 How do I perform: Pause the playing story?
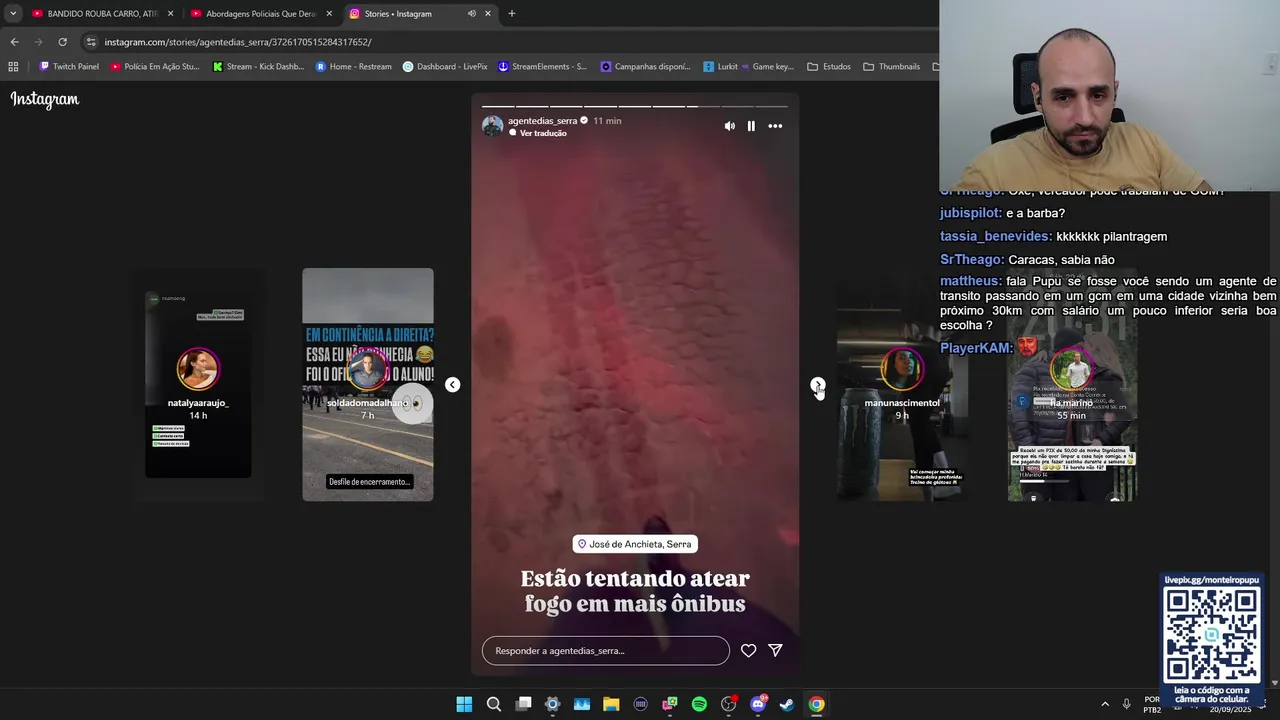pyautogui.click(x=751, y=126)
